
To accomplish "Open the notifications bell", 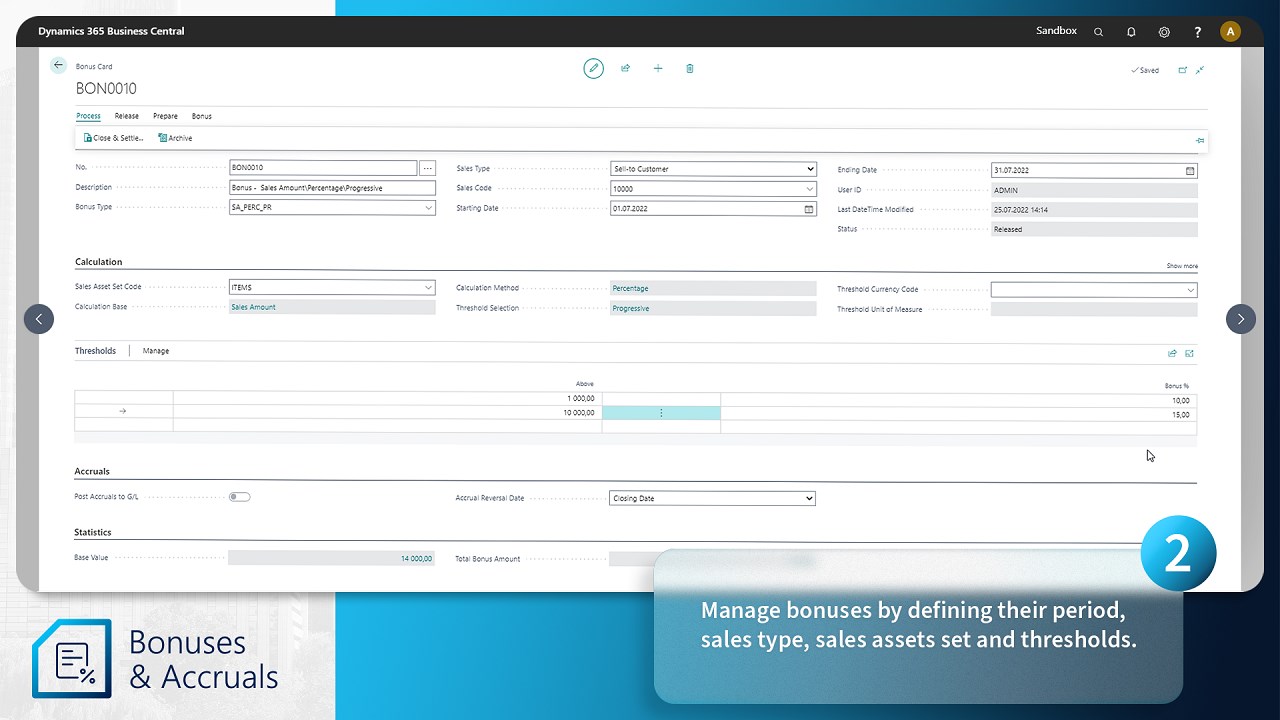I will [1131, 32].
